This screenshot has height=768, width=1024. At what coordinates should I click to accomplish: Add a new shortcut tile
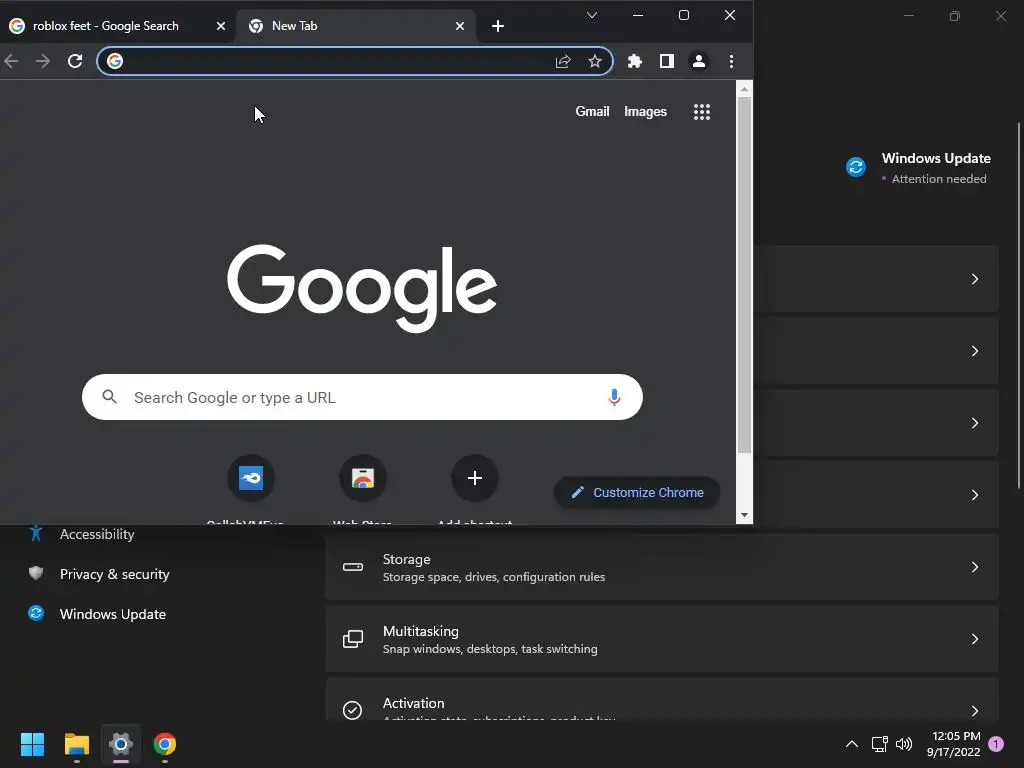tap(475, 478)
